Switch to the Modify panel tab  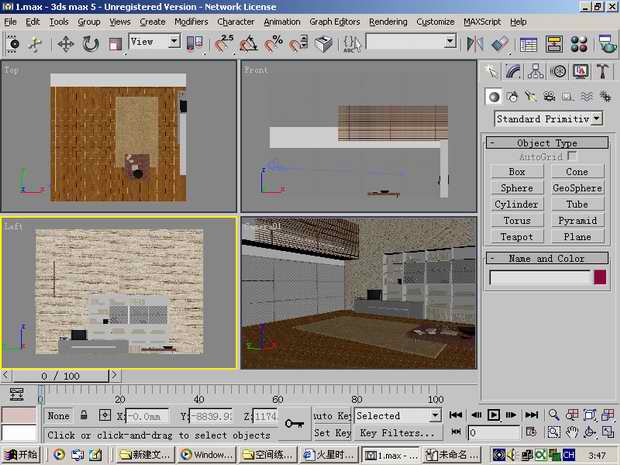513,72
